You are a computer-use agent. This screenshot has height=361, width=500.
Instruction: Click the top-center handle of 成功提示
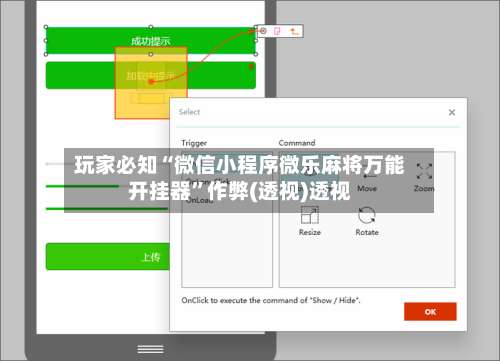151,27
